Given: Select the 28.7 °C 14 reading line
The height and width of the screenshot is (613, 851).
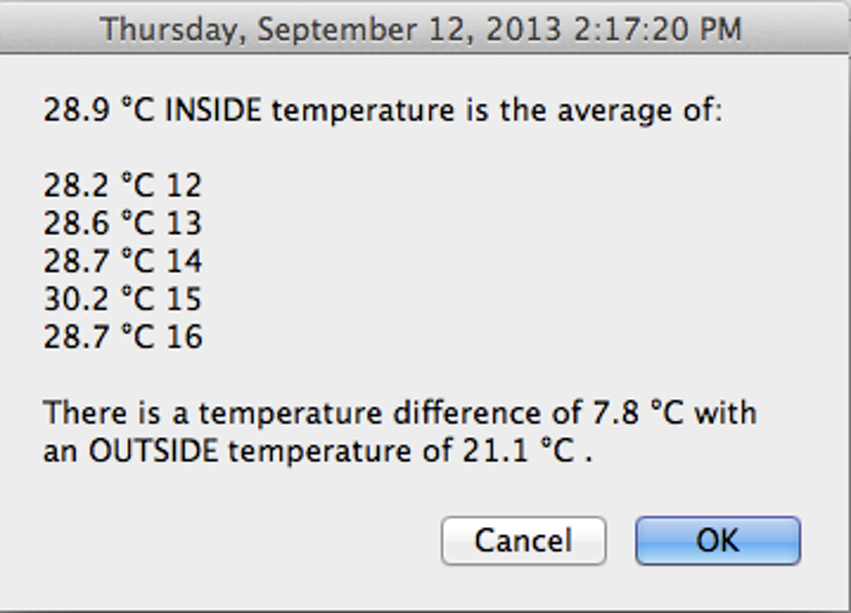Looking at the screenshot, I should [x=122, y=261].
